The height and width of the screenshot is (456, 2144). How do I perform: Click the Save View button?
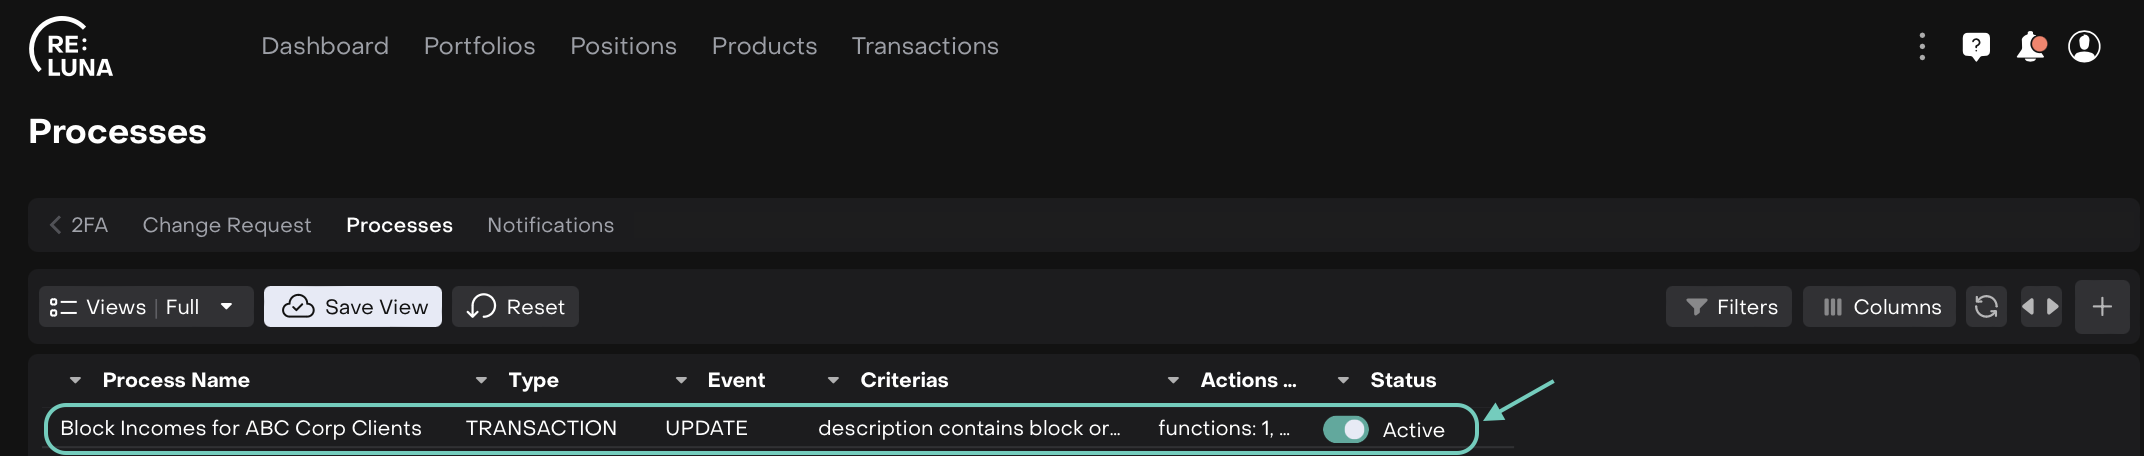click(353, 307)
